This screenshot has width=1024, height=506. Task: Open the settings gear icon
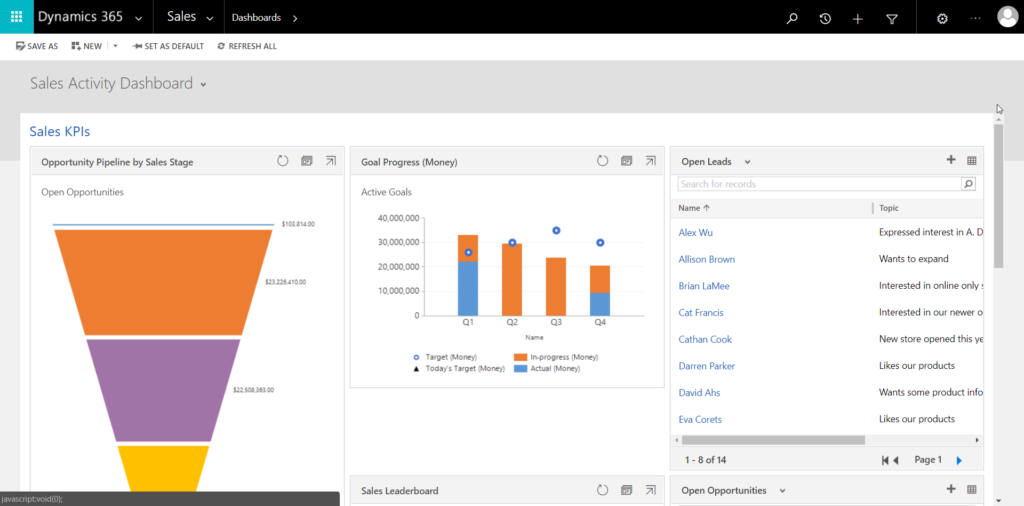click(x=941, y=18)
